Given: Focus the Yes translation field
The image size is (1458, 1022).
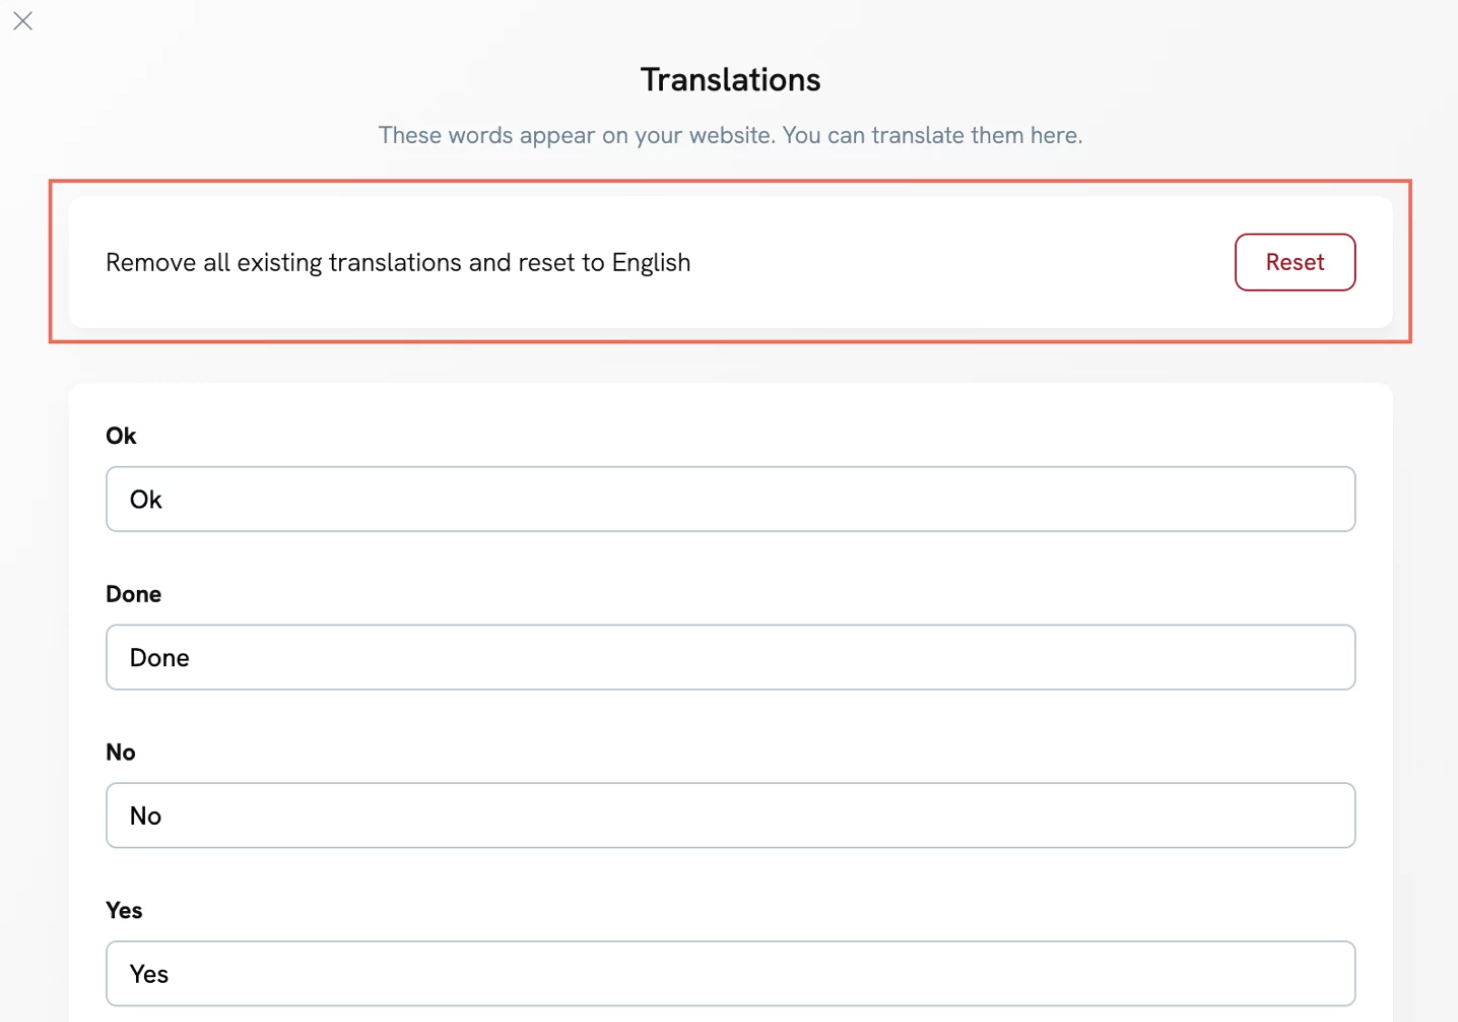Looking at the screenshot, I should pos(730,973).
